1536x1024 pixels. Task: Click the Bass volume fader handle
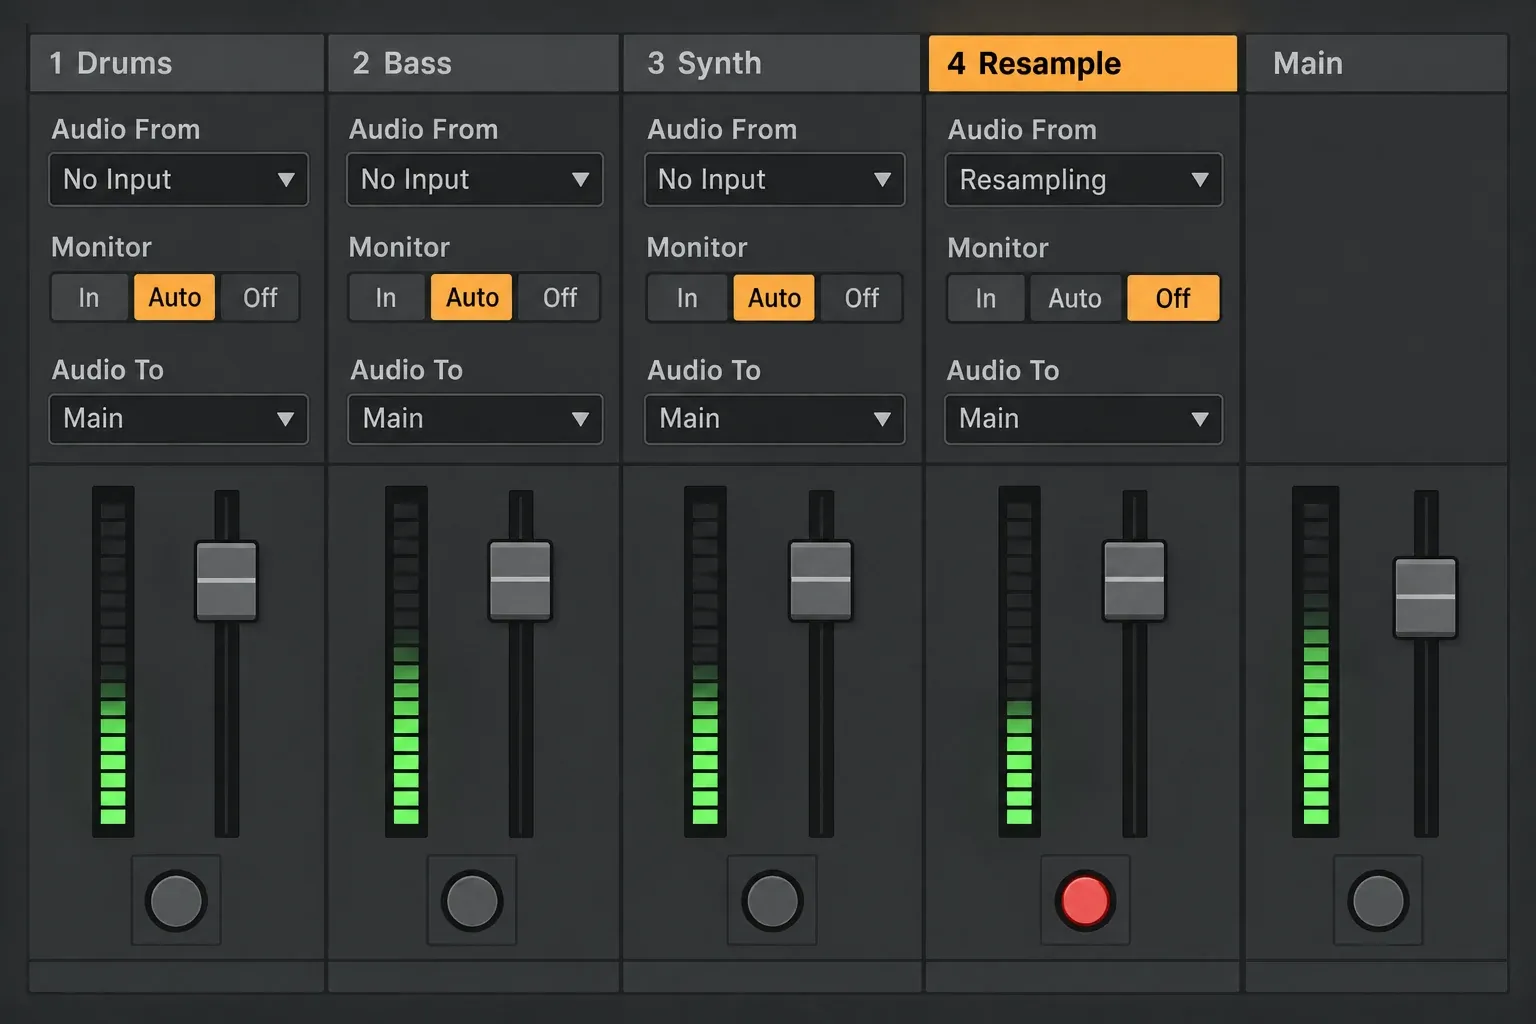(520, 581)
